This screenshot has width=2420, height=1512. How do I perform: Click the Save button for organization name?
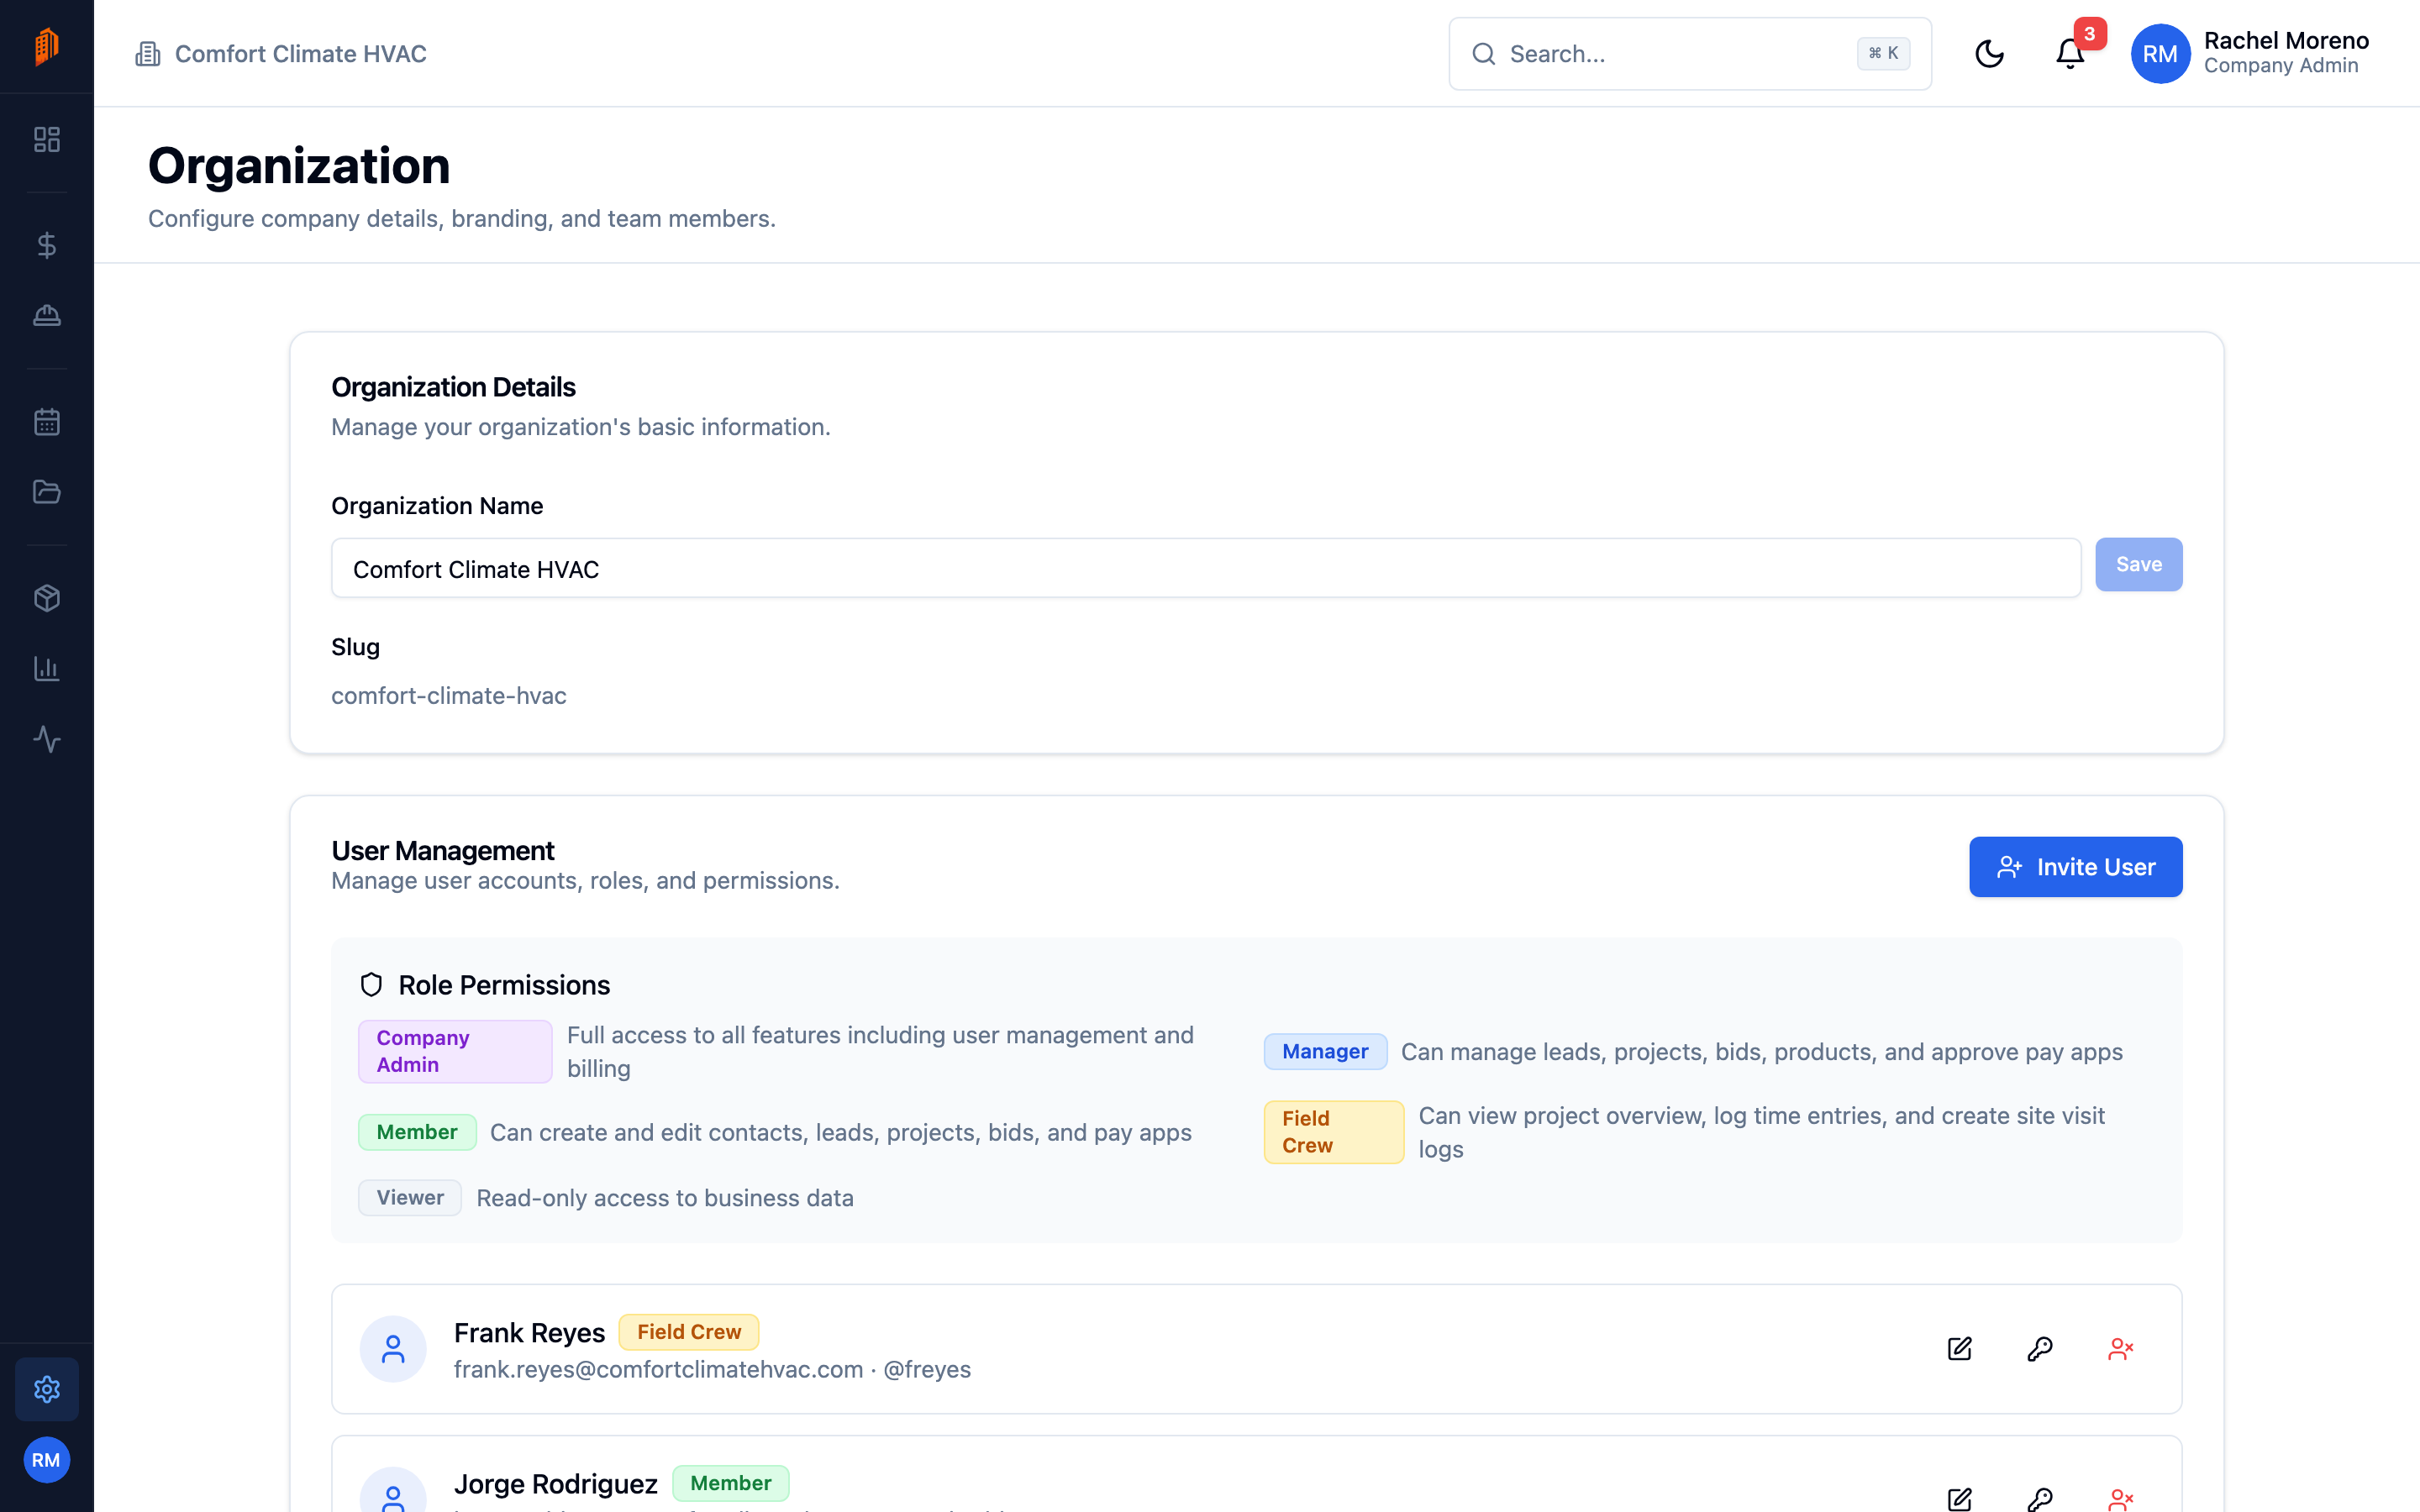[2138, 565]
